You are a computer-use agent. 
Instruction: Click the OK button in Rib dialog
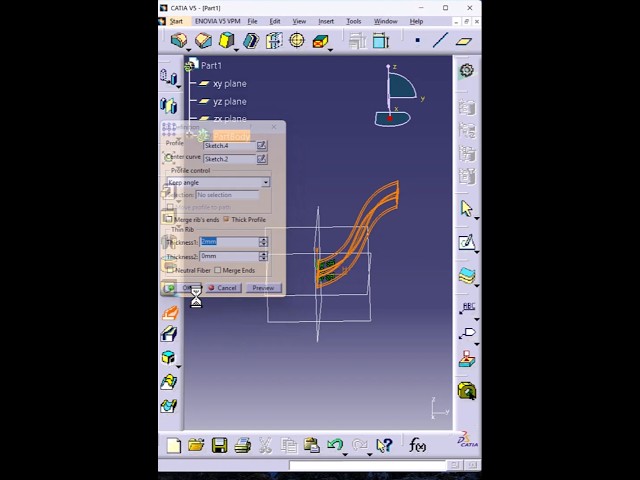(182, 288)
